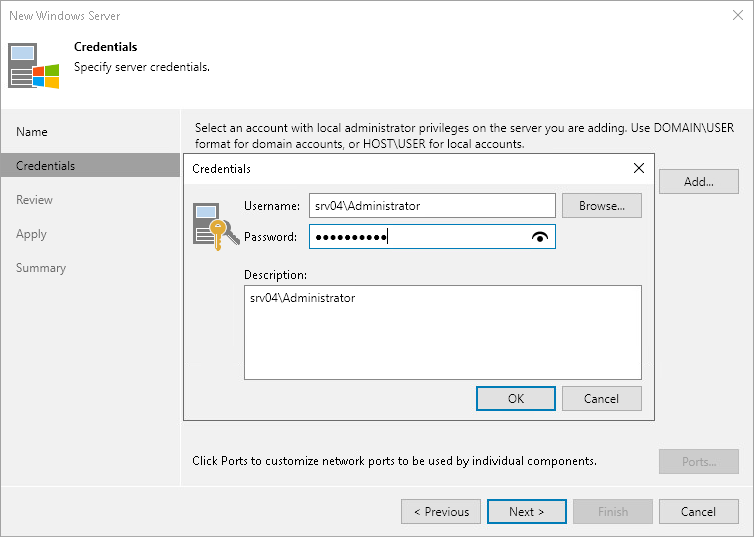Focus the Password field
The width and height of the screenshot is (754, 537).
432,237
